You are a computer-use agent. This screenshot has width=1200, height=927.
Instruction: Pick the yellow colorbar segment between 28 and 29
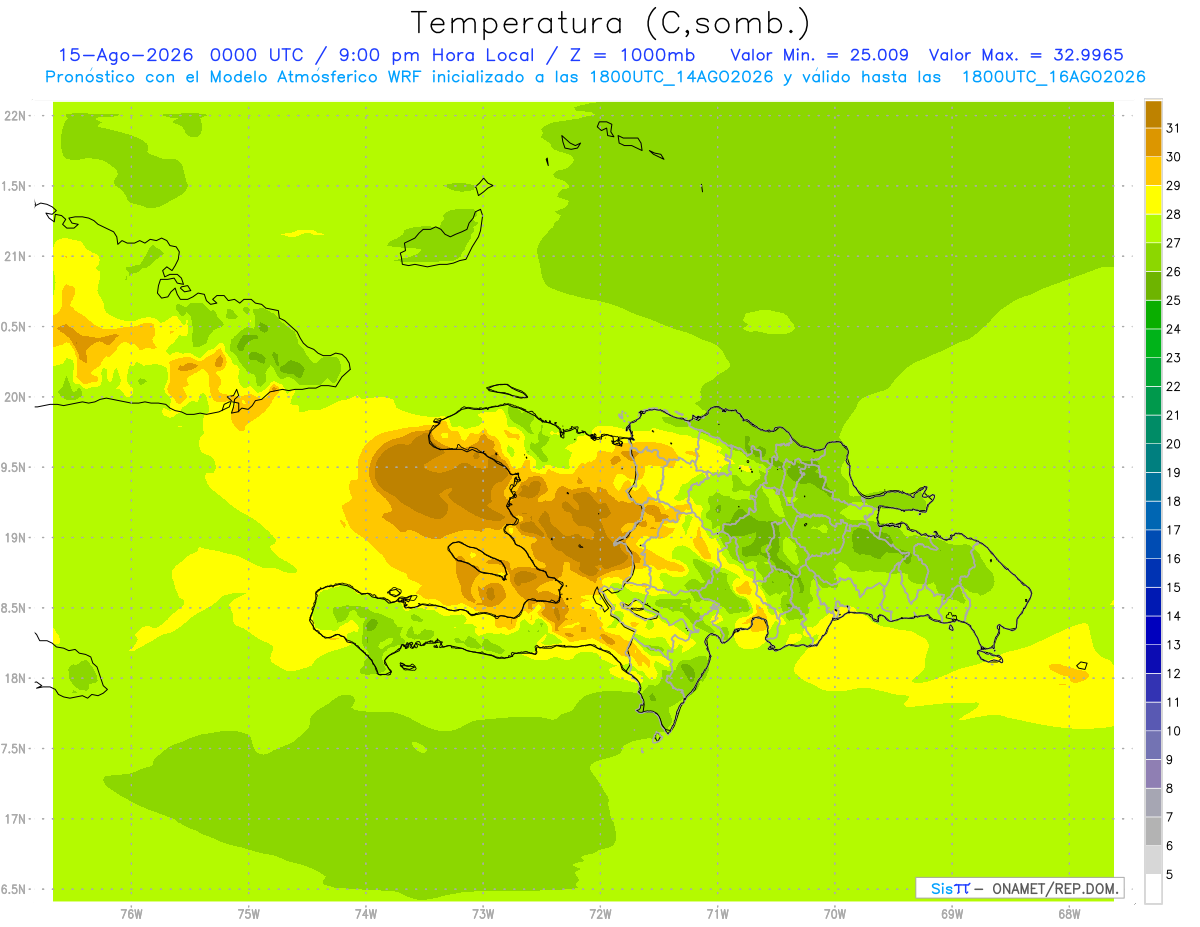pyautogui.click(x=1153, y=200)
